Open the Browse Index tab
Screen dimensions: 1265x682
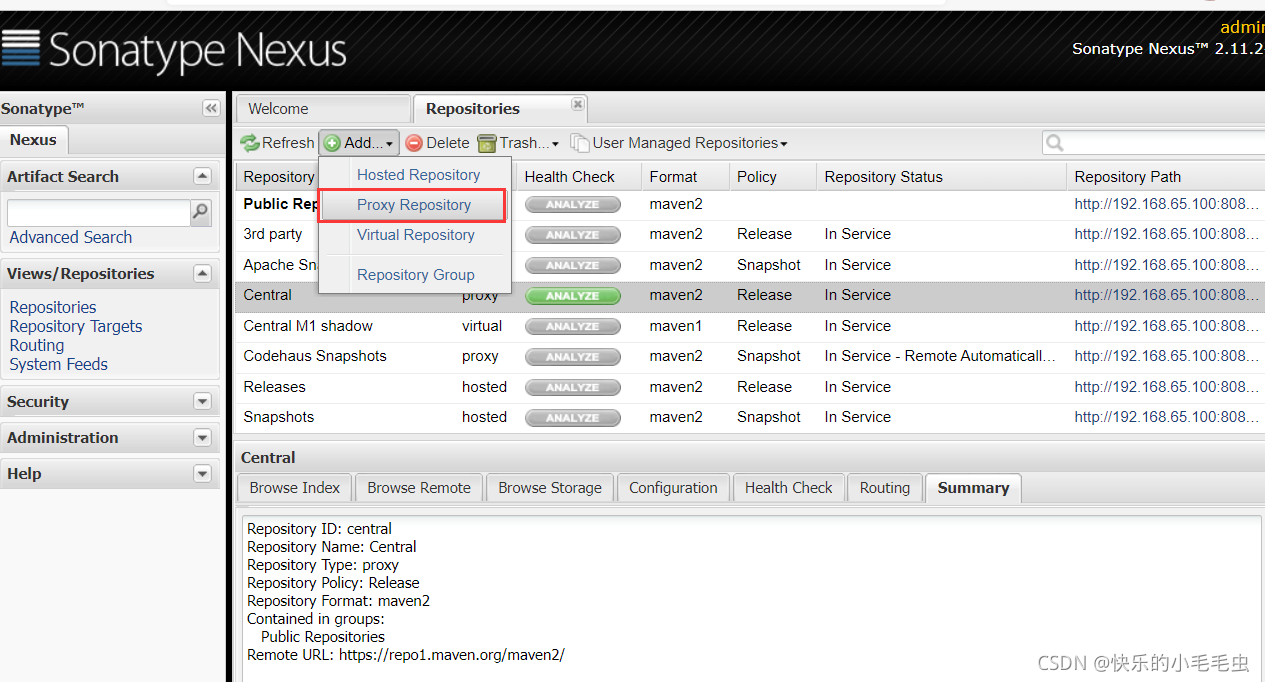coord(295,488)
